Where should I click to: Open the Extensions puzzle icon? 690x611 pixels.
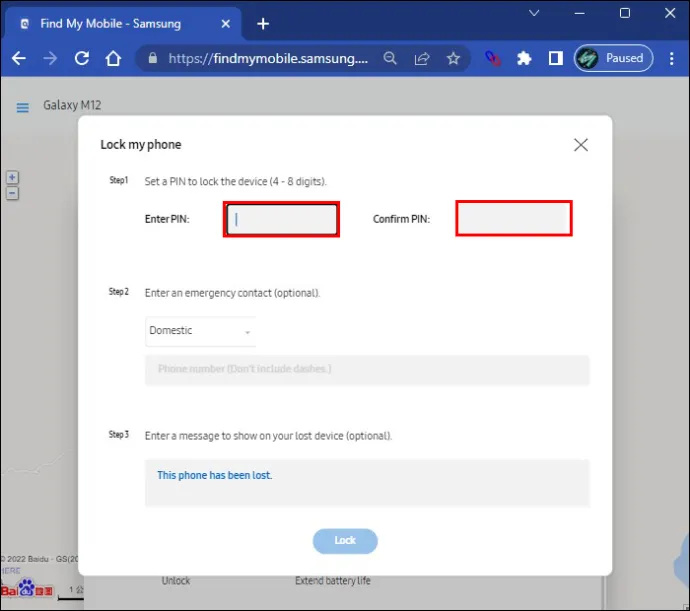pos(524,58)
